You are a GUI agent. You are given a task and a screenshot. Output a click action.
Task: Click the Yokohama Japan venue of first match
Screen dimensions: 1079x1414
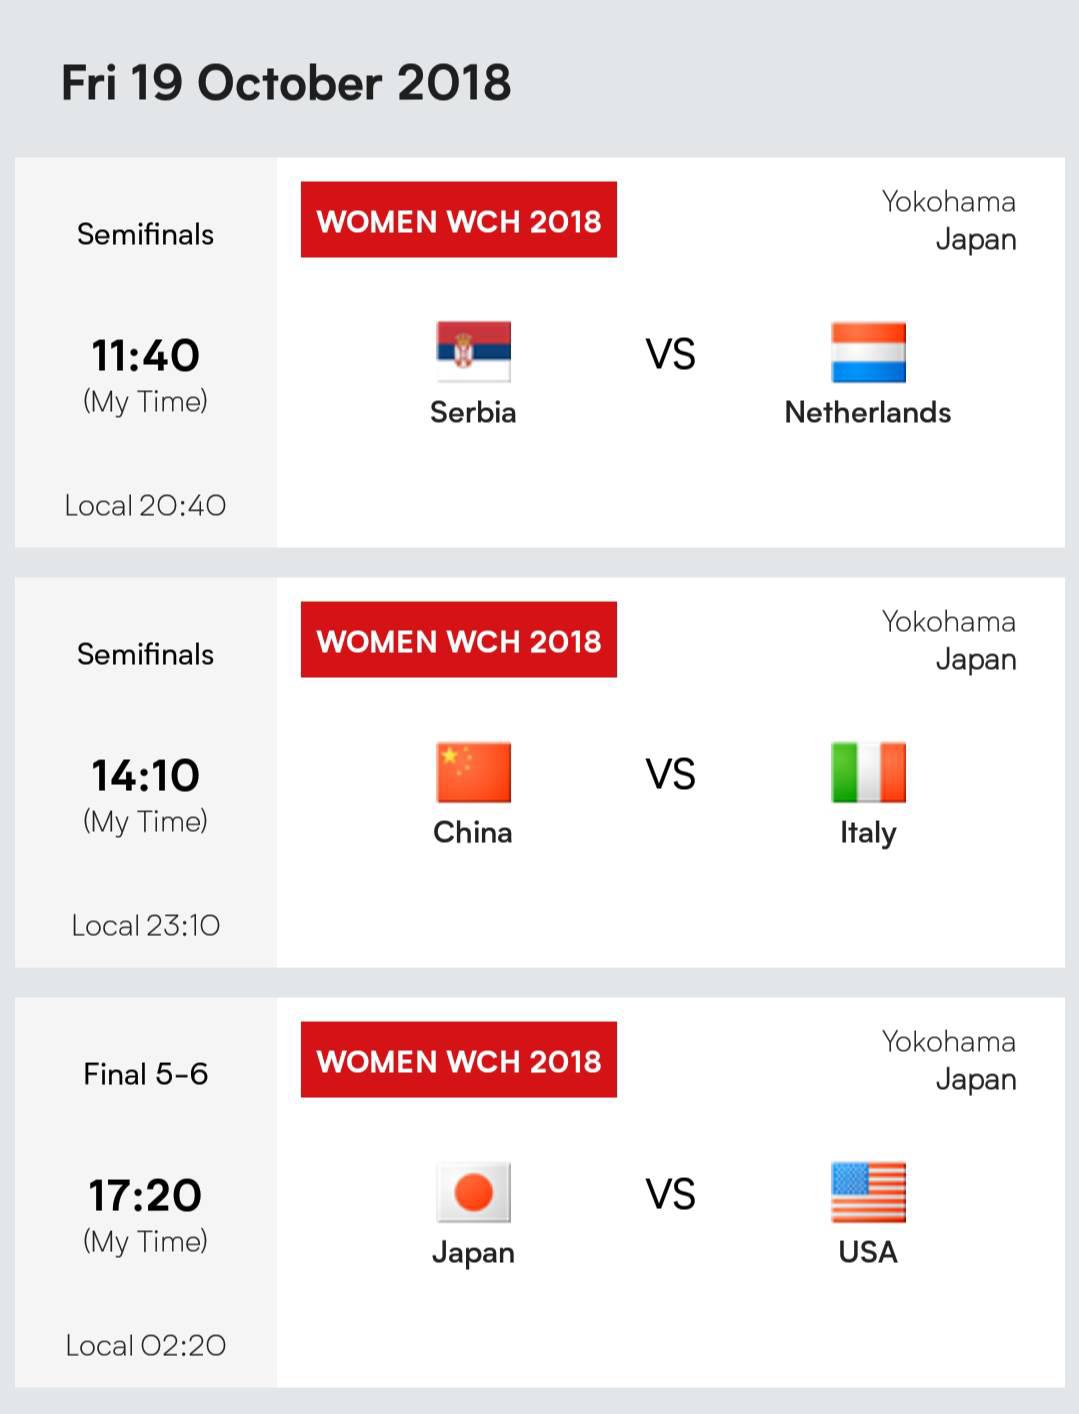[948, 220]
